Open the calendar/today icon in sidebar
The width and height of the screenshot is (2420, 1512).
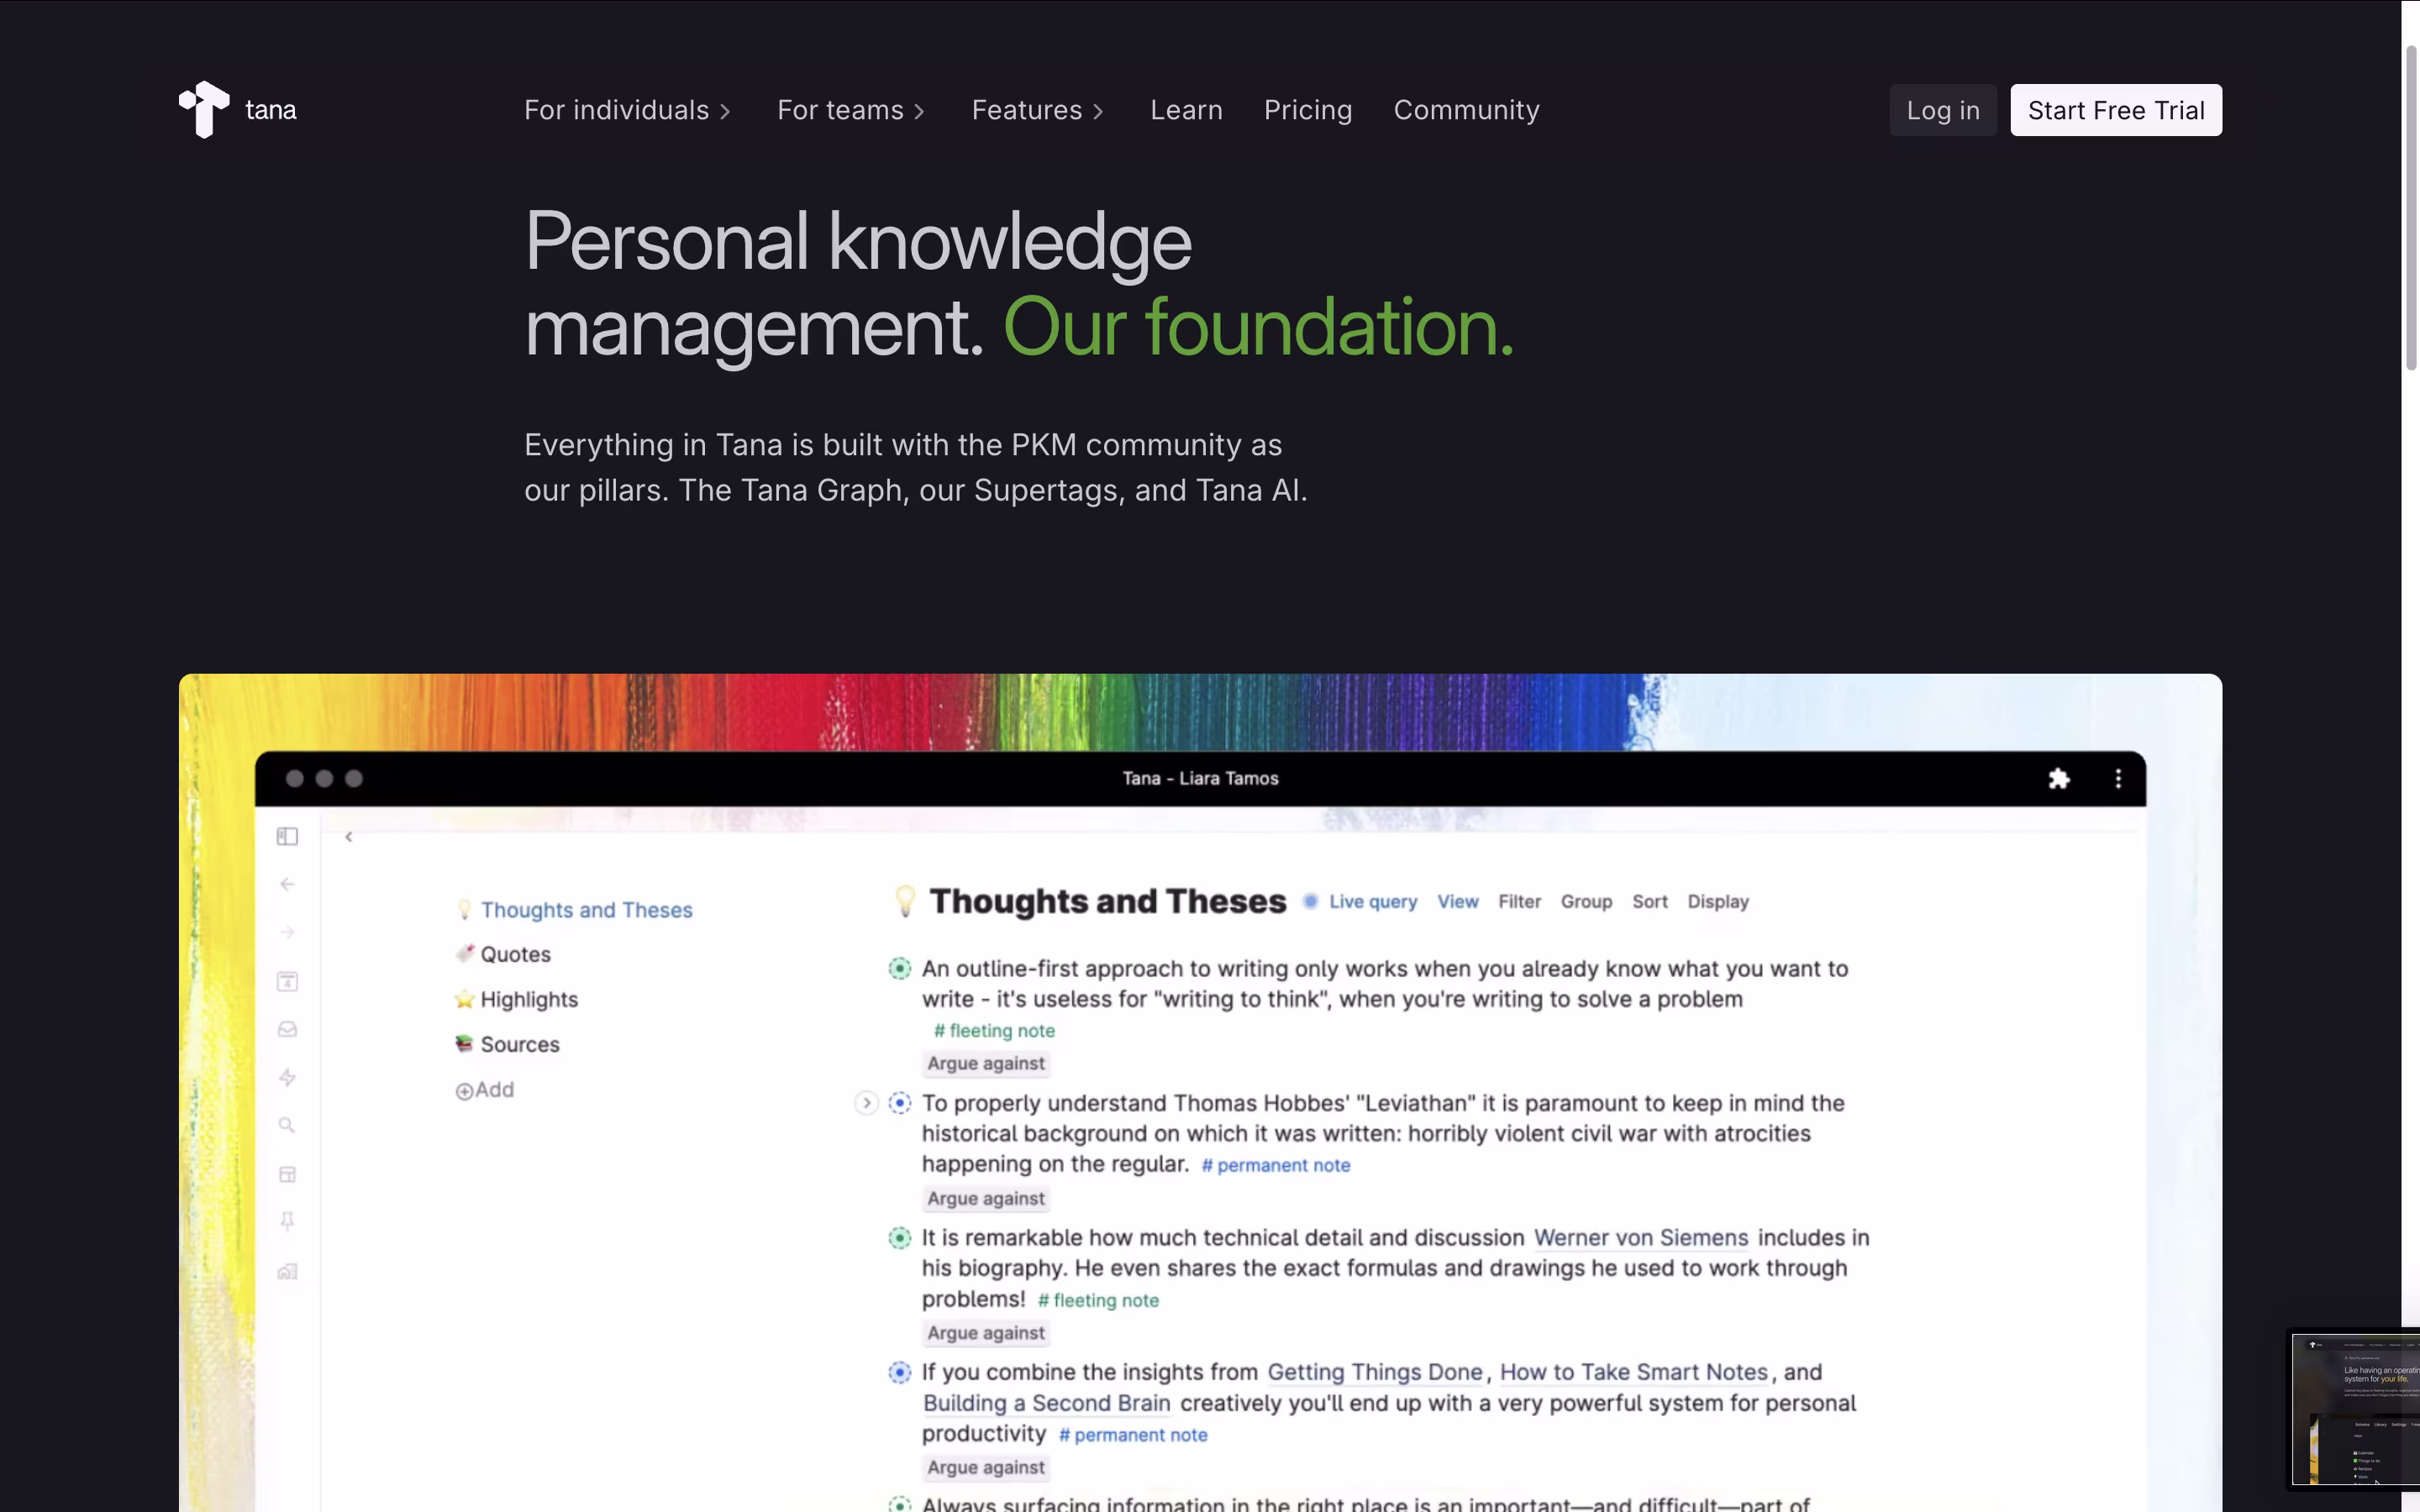point(287,981)
